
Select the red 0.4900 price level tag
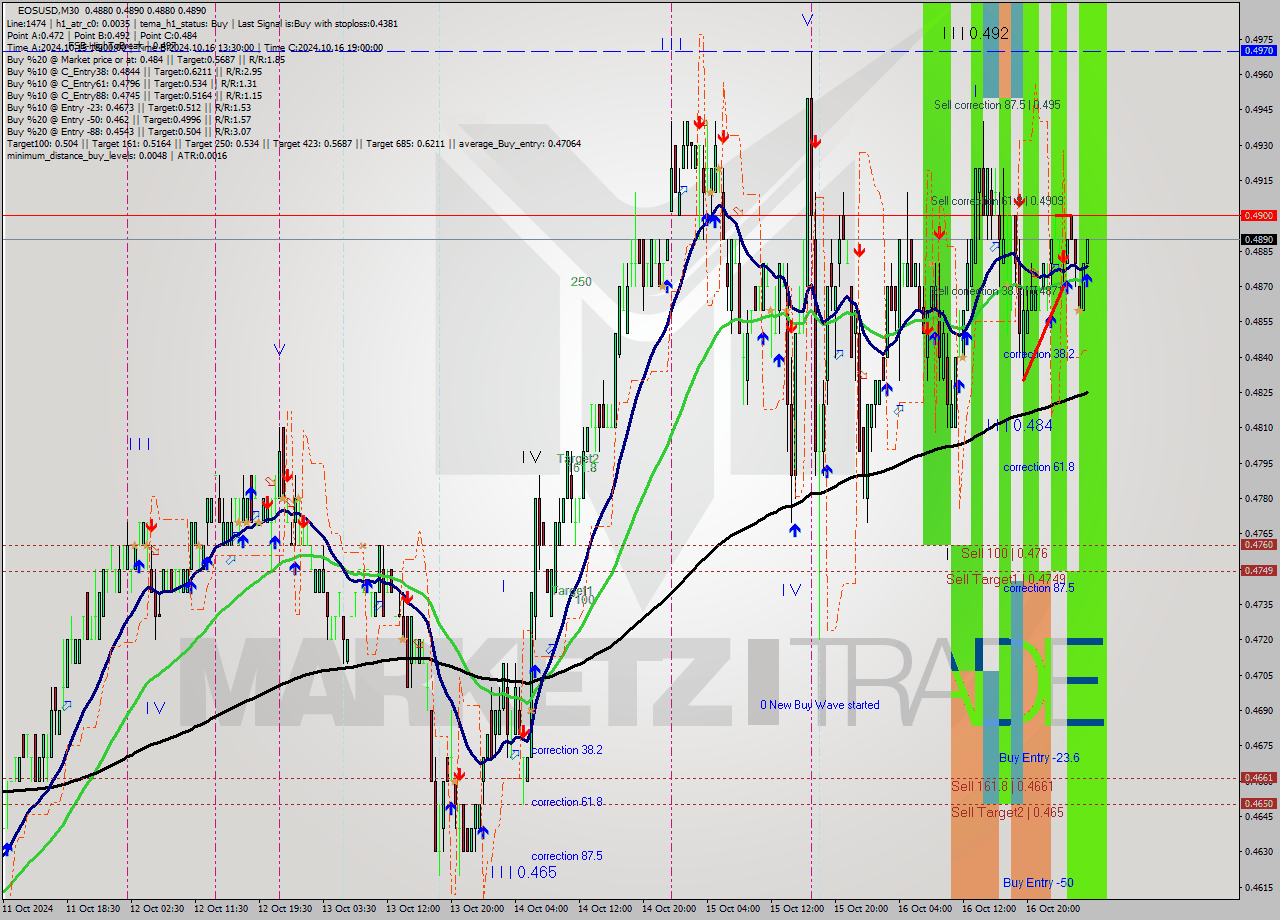point(1257,215)
